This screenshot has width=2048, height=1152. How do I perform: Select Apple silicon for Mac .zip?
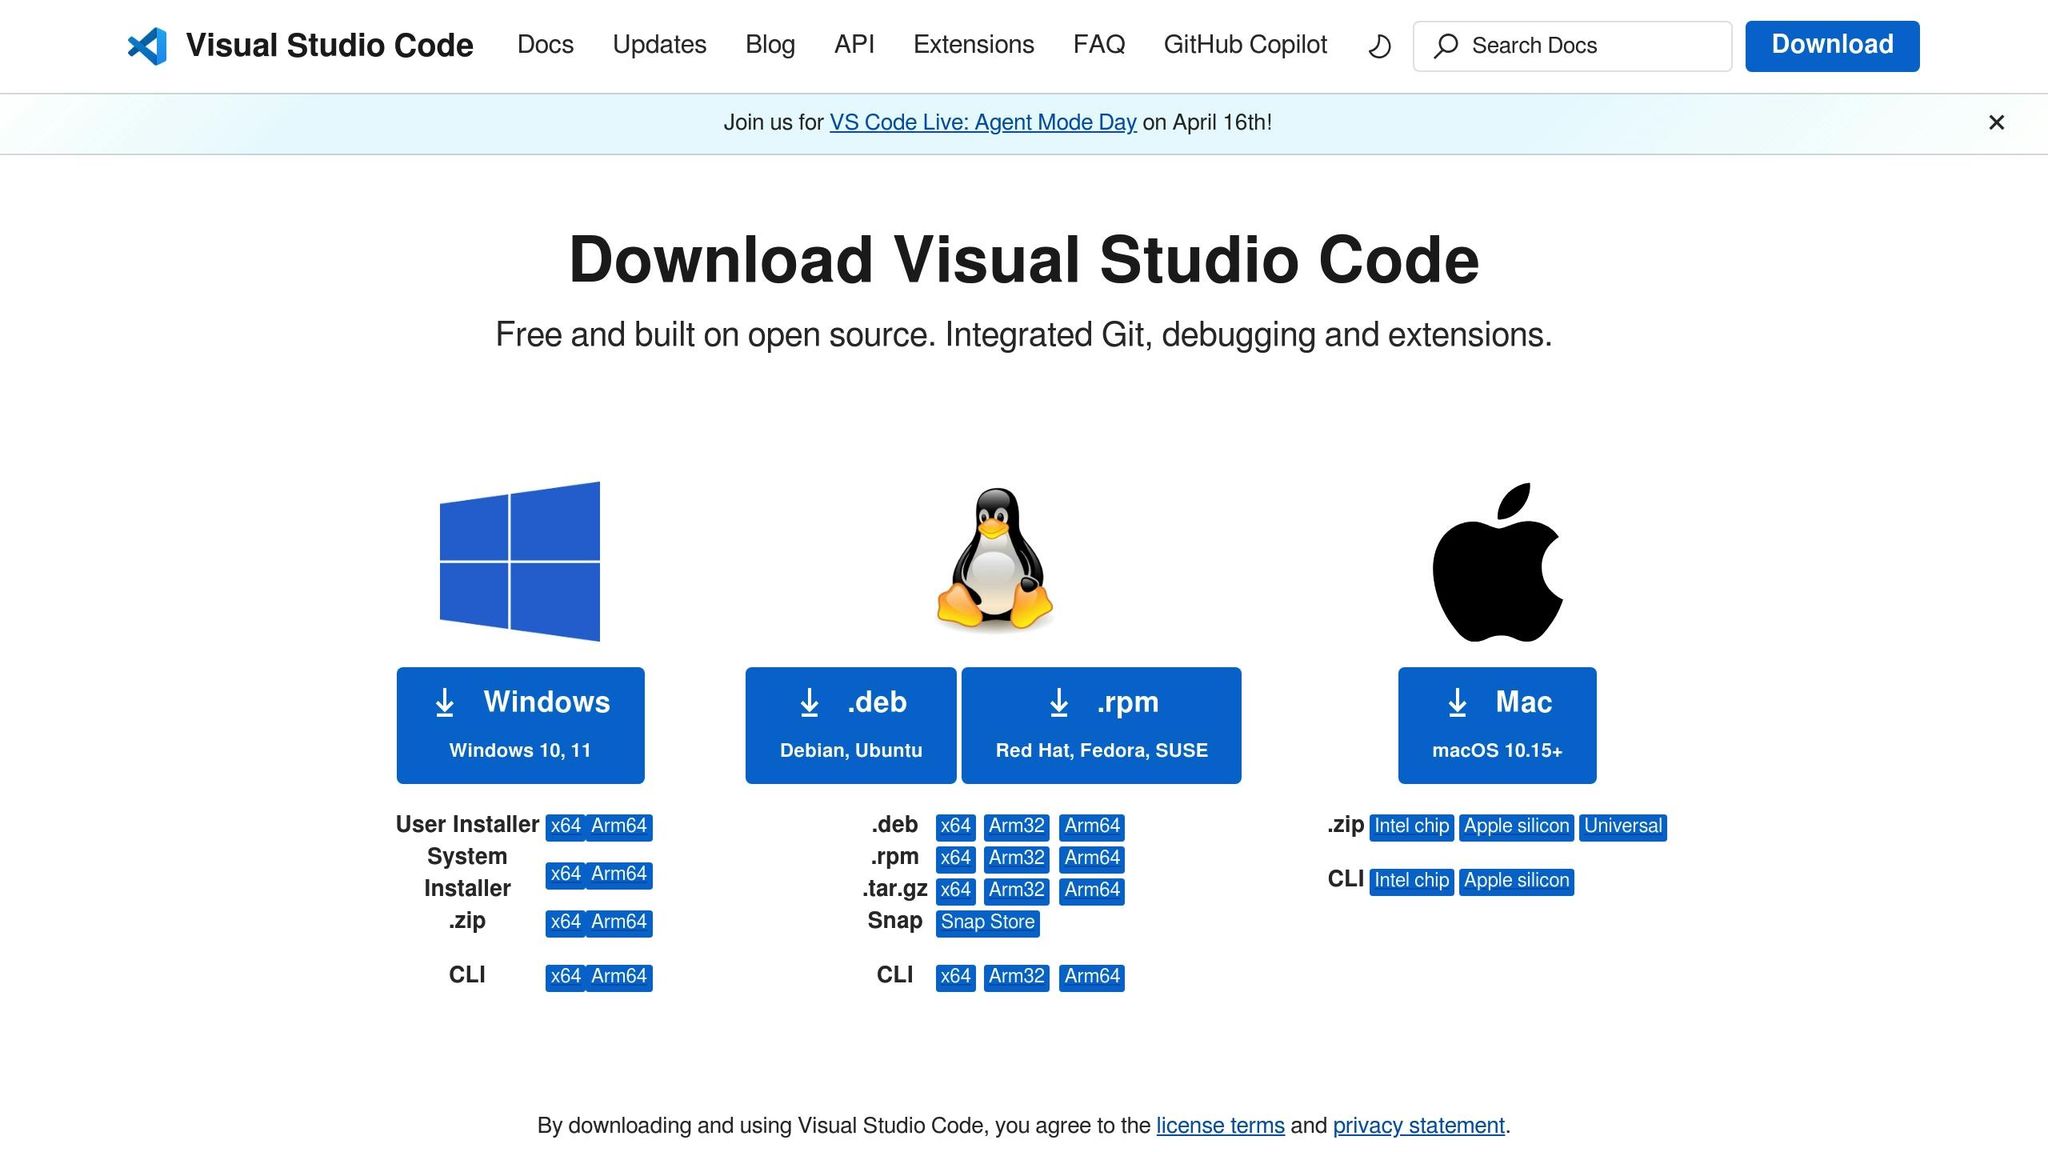(1516, 827)
